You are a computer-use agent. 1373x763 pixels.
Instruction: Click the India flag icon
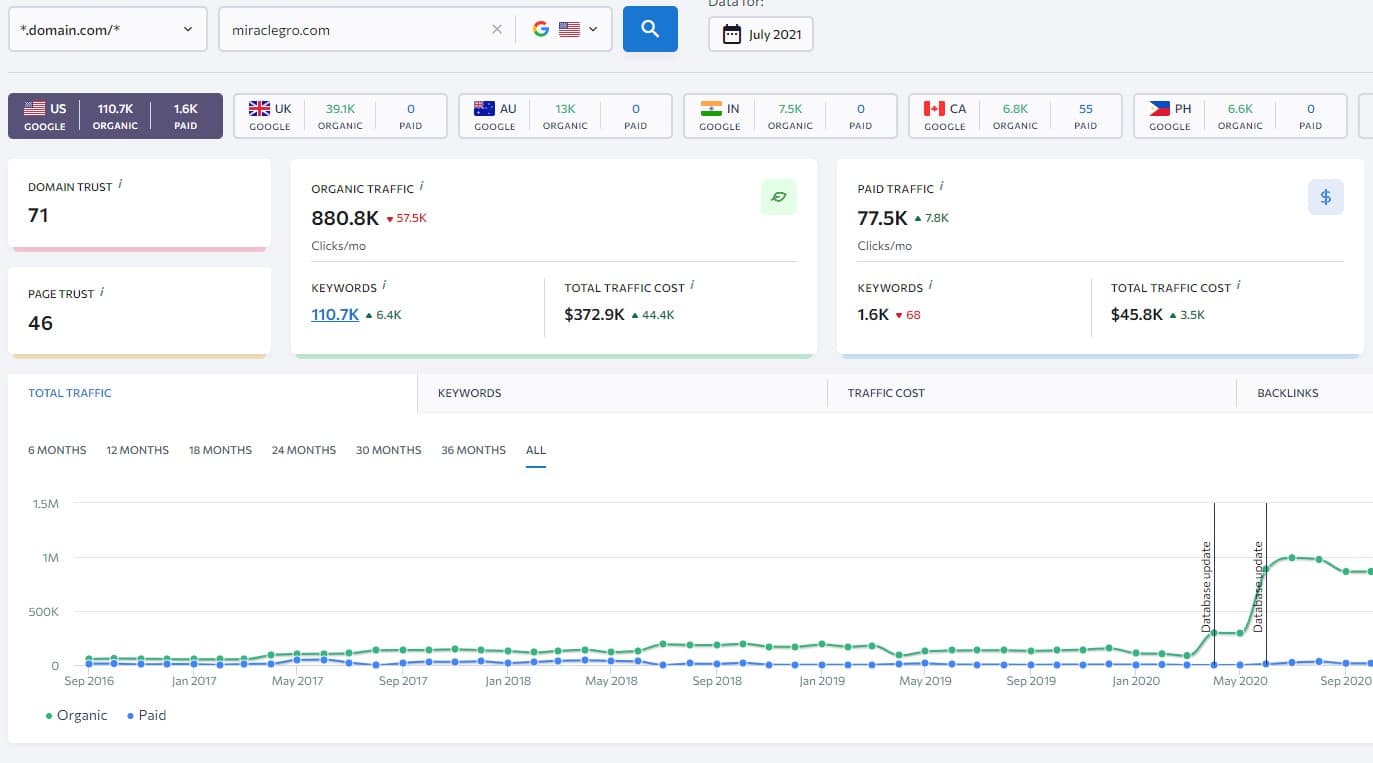point(711,108)
